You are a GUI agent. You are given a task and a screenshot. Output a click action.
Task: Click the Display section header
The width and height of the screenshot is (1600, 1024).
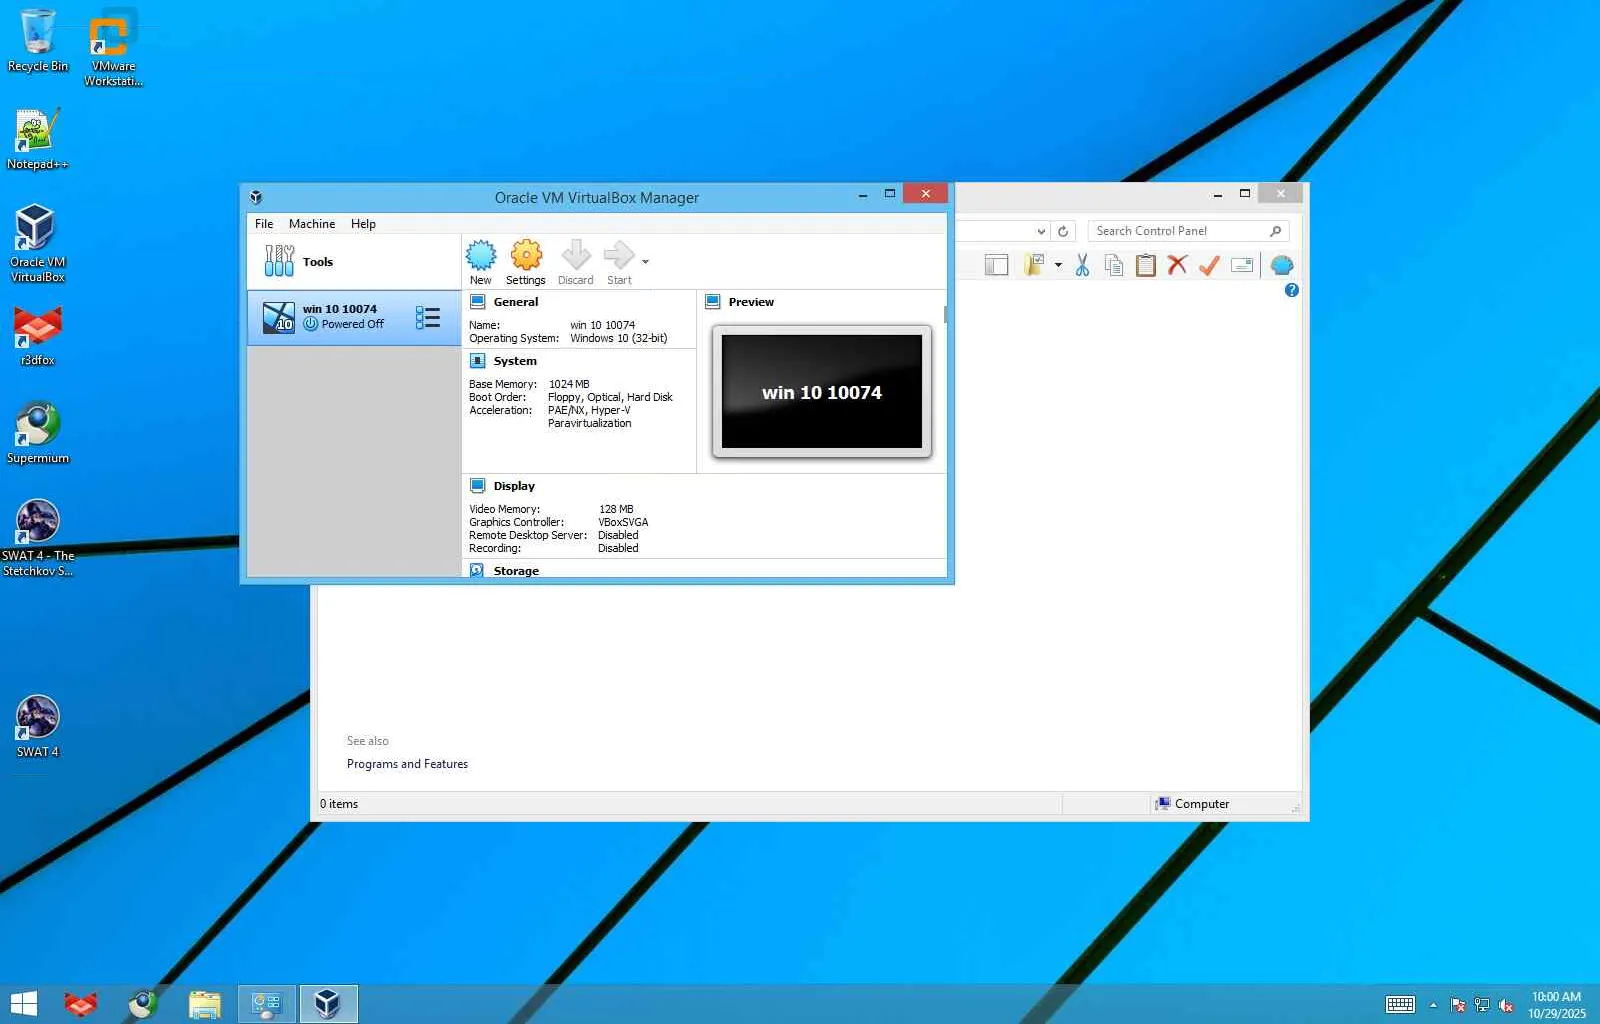pos(514,486)
